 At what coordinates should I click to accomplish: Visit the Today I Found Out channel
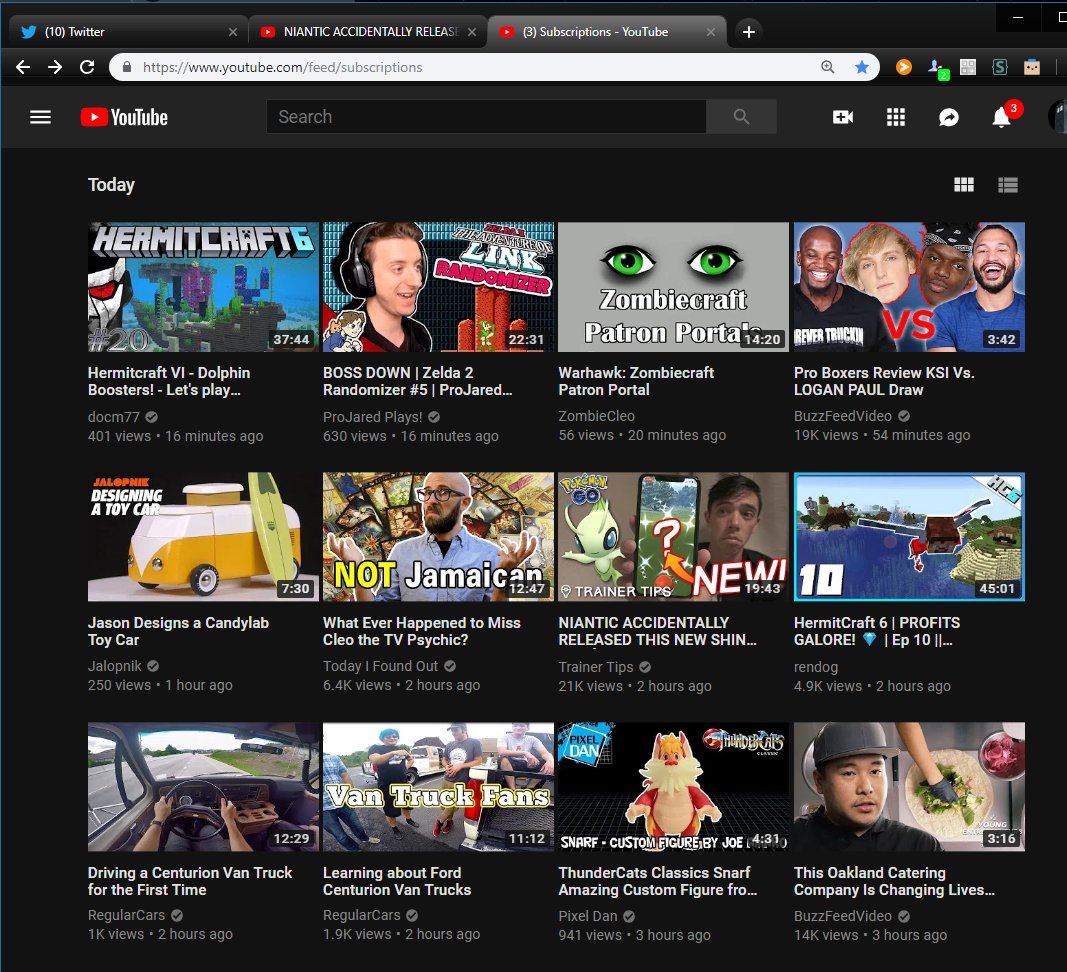[x=380, y=666]
